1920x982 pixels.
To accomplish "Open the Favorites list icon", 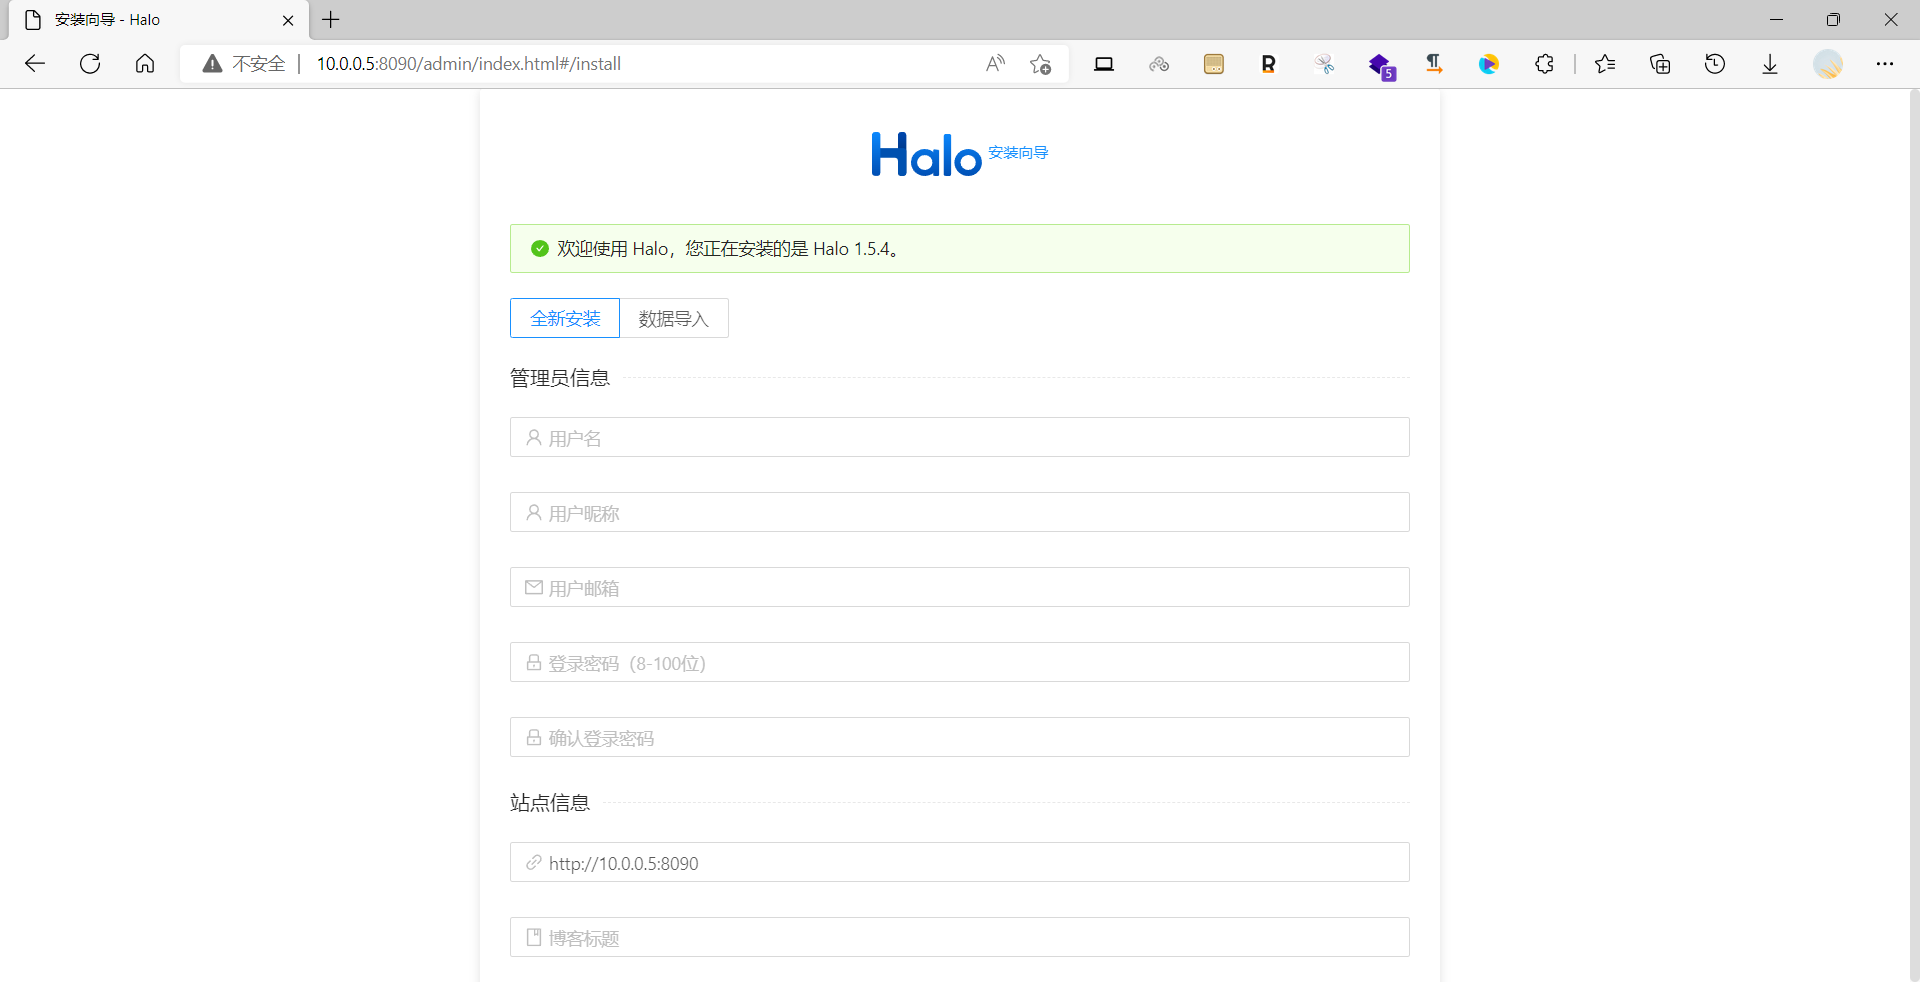I will (x=1605, y=64).
